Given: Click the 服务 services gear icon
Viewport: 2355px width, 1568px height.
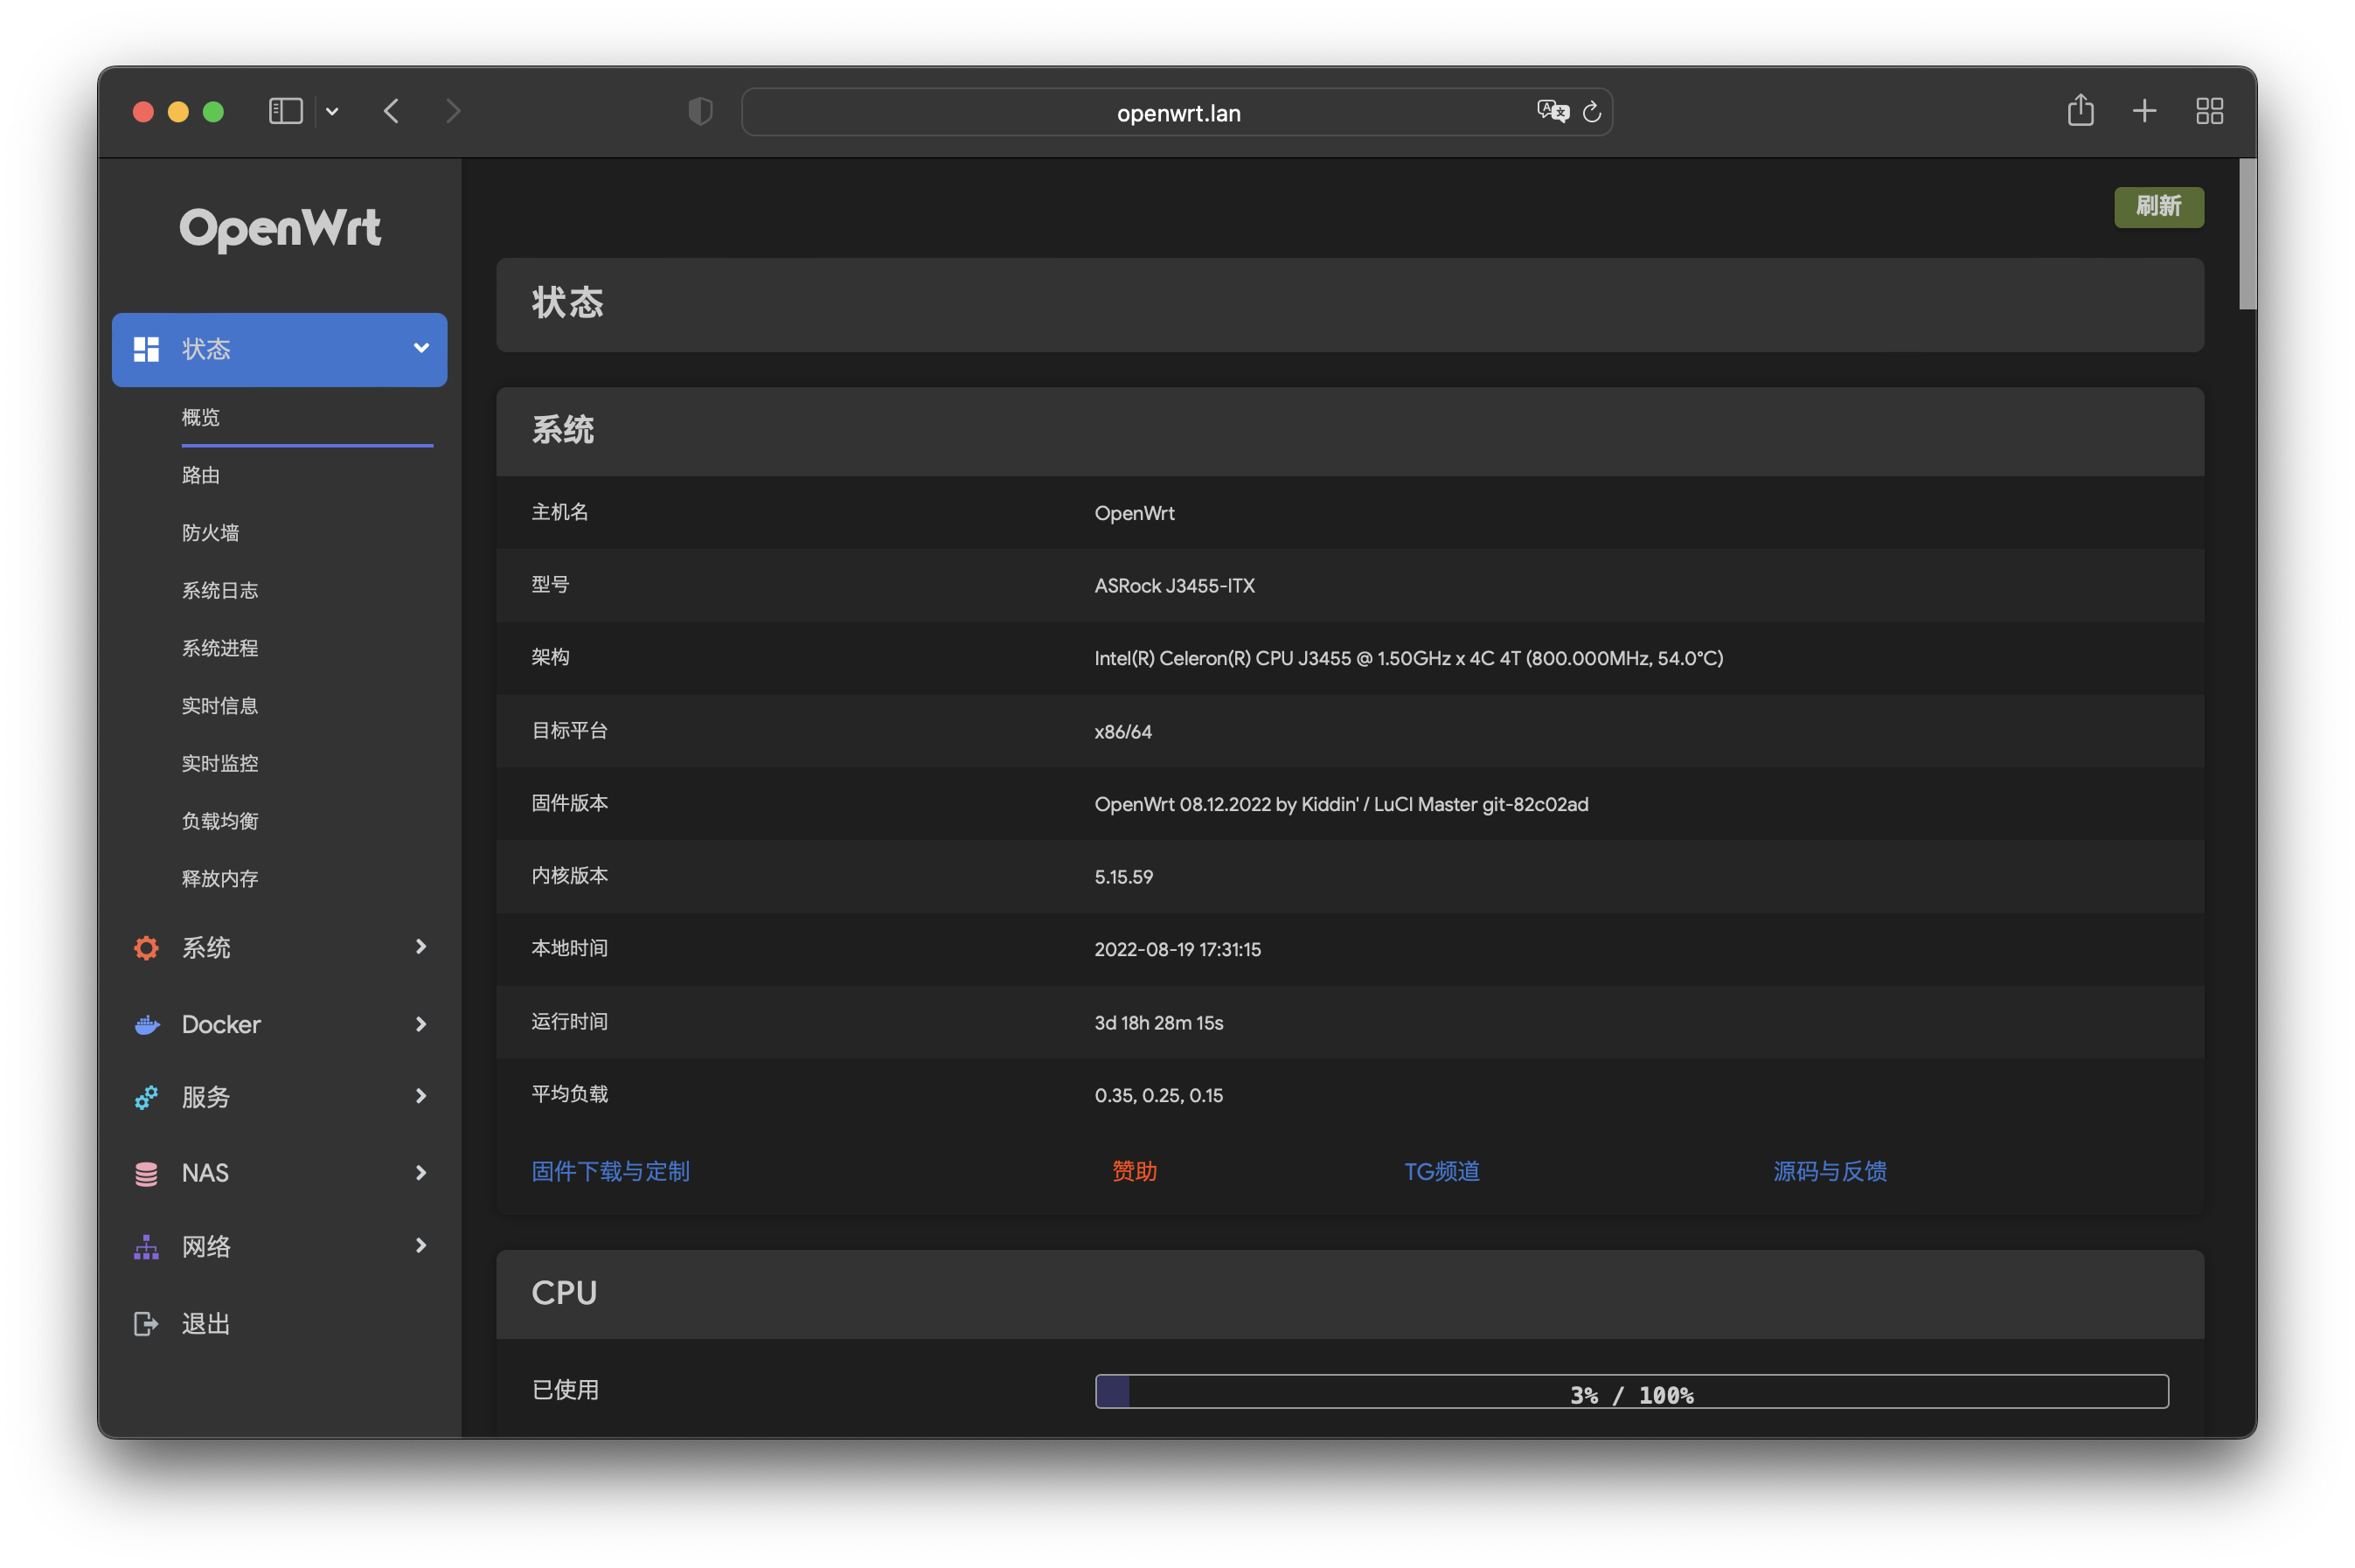Looking at the screenshot, I should [x=146, y=1097].
